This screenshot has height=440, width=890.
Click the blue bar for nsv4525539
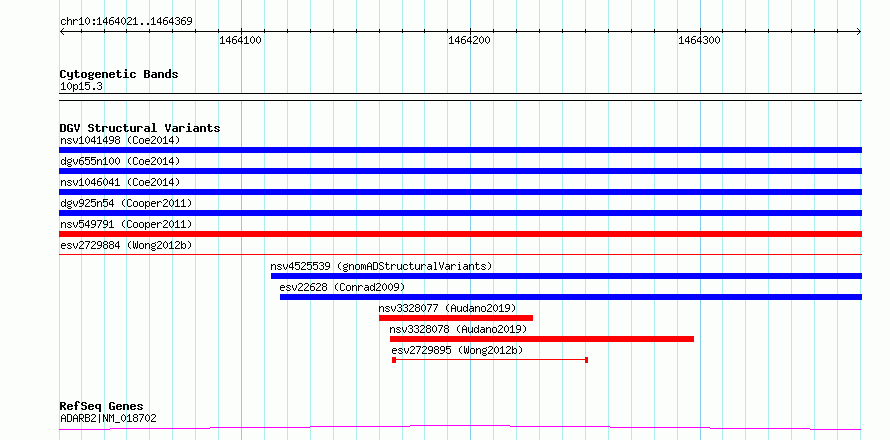[566, 276]
